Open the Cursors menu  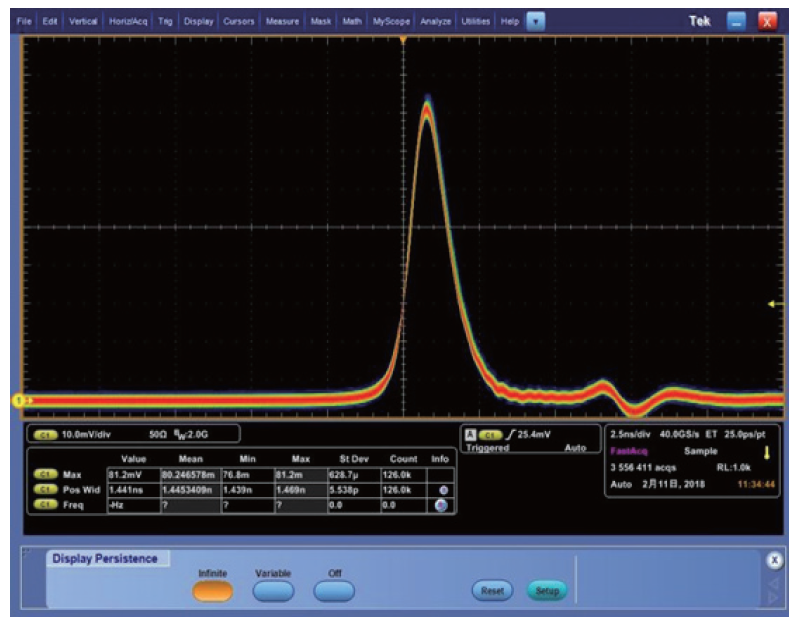pos(240,21)
